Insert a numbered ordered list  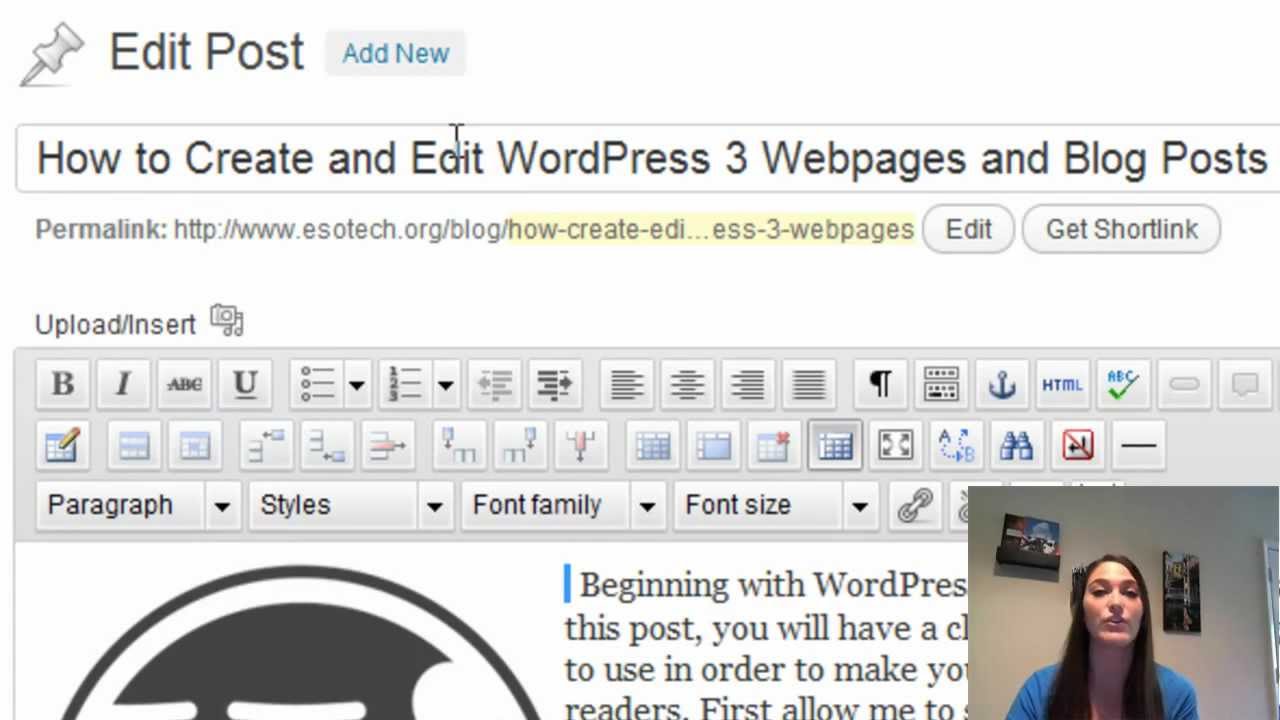[405, 385]
